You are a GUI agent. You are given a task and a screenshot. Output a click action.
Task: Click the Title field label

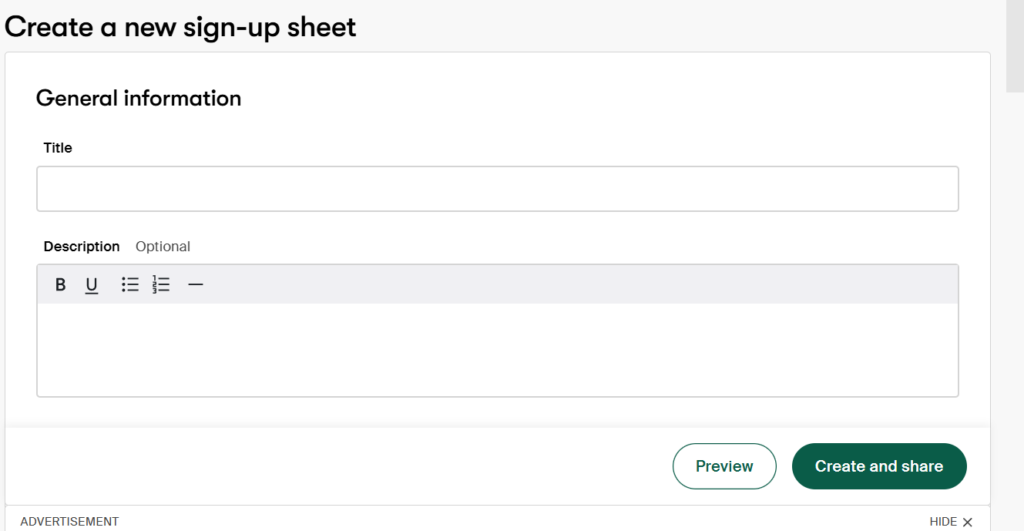(x=58, y=148)
